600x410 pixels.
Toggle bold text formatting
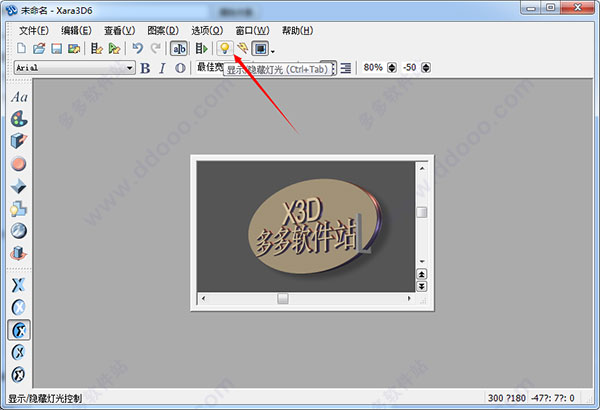click(145, 68)
